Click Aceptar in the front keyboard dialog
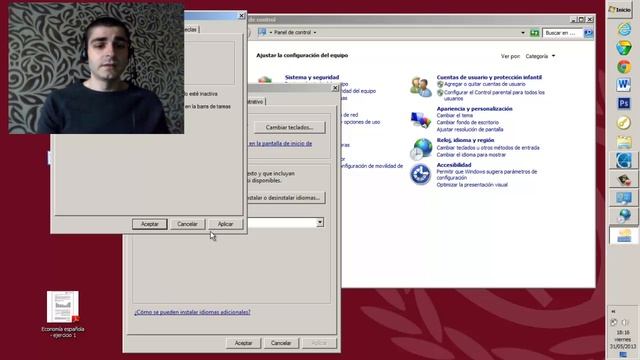Viewport: 640px width, 360px height. [x=149, y=224]
